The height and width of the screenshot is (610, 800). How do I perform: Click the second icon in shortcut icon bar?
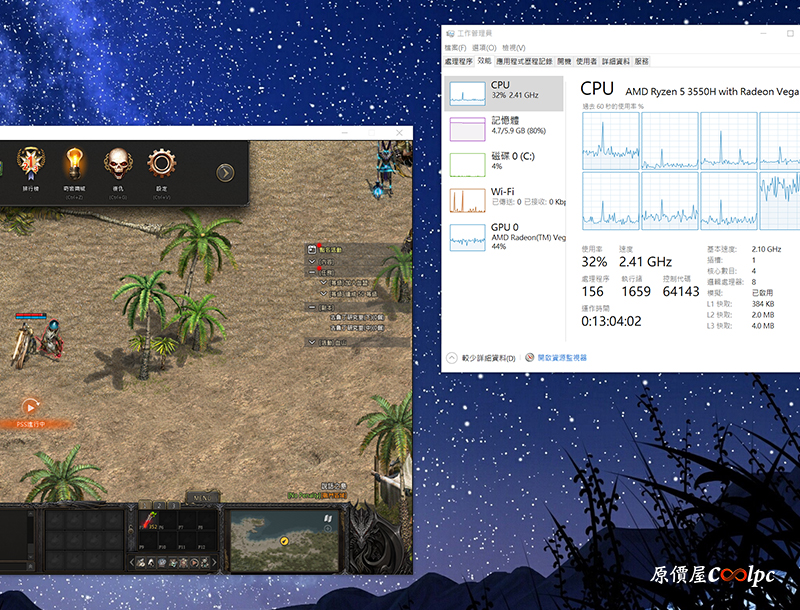(x=151, y=563)
